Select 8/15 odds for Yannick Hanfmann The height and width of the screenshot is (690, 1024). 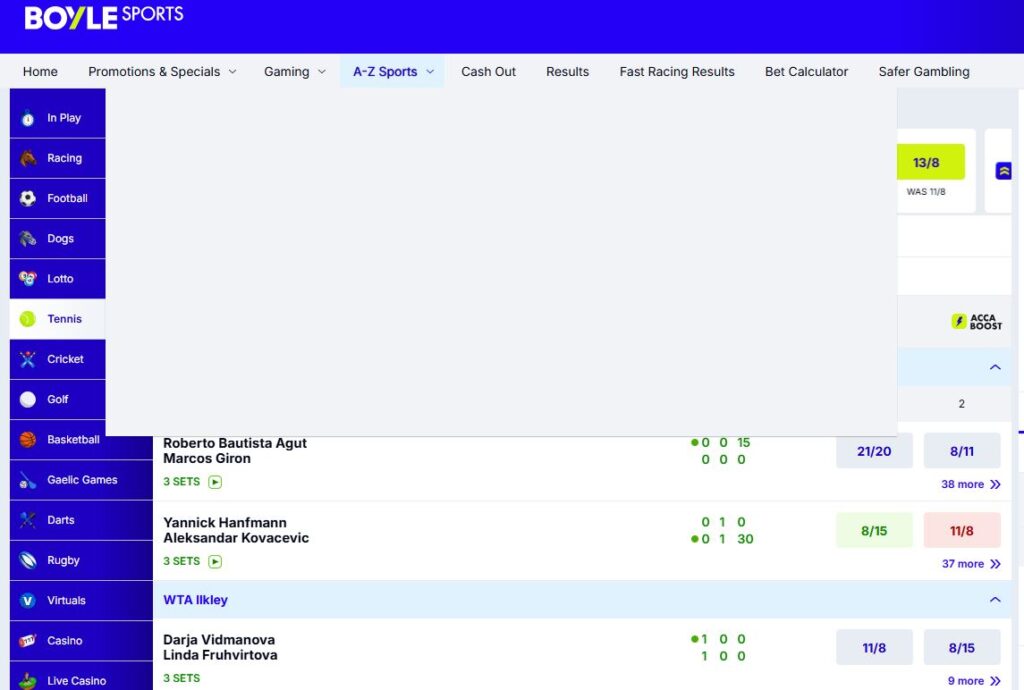tap(874, 531)
